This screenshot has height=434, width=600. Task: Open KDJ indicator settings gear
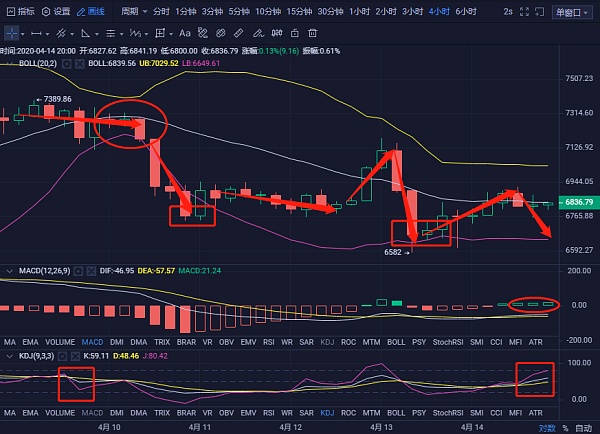62,356
